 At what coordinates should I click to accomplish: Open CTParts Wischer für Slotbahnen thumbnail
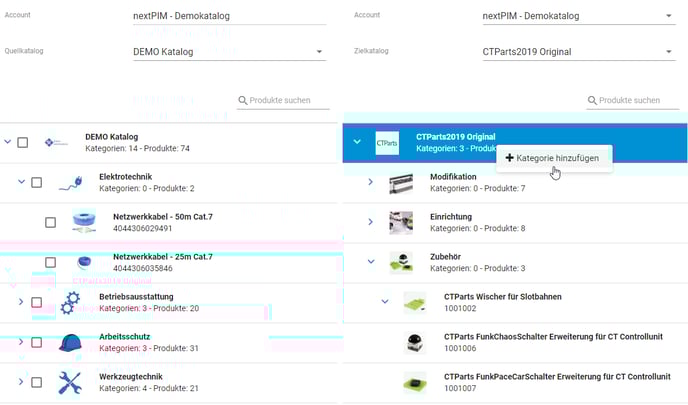(x=415, y=303)
